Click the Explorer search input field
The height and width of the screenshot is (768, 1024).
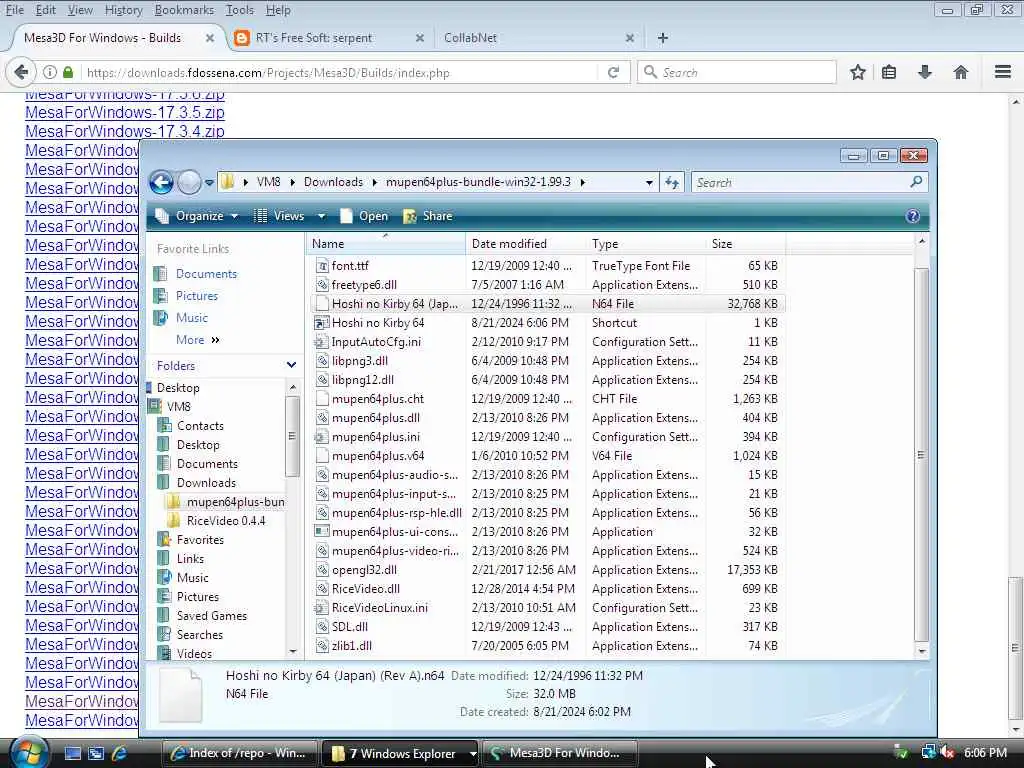point(800,182)
